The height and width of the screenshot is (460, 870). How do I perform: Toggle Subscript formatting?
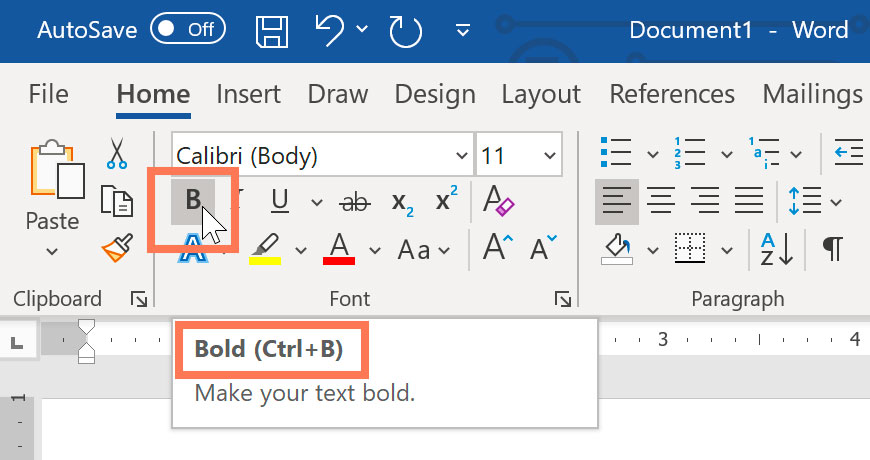point(402,203)
